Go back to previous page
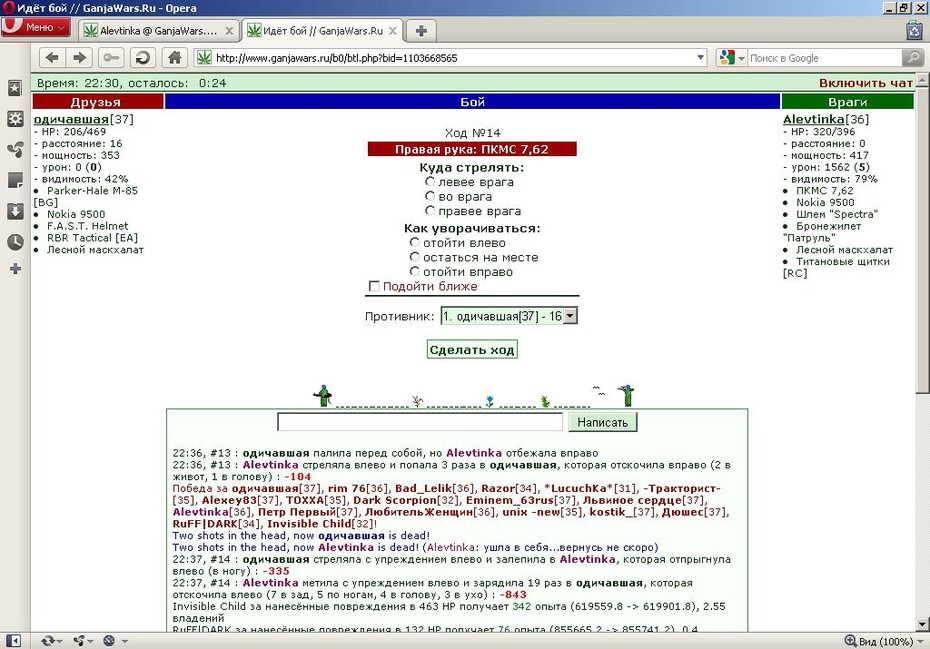This screenshot has width=930, height=649. (x=52, y=58)
